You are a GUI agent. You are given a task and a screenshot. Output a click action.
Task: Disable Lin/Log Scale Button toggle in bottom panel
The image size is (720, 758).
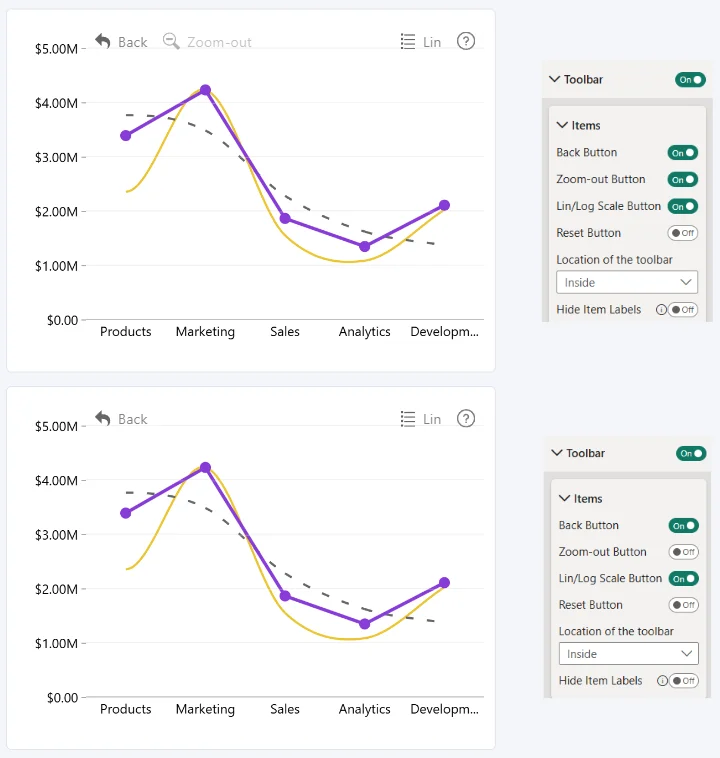(x=683, y=579)
